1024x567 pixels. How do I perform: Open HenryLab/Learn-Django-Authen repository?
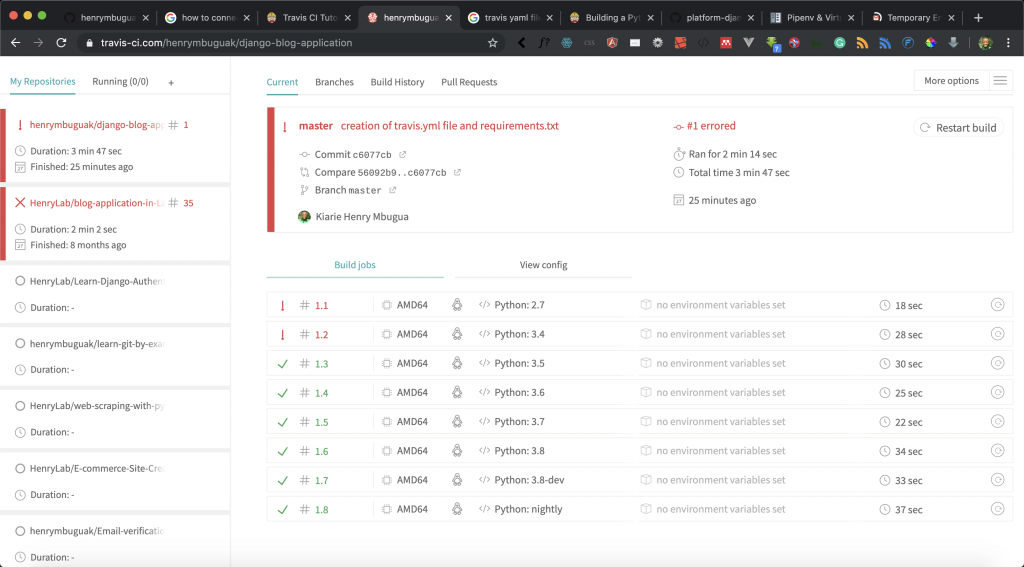coord(96,282)
